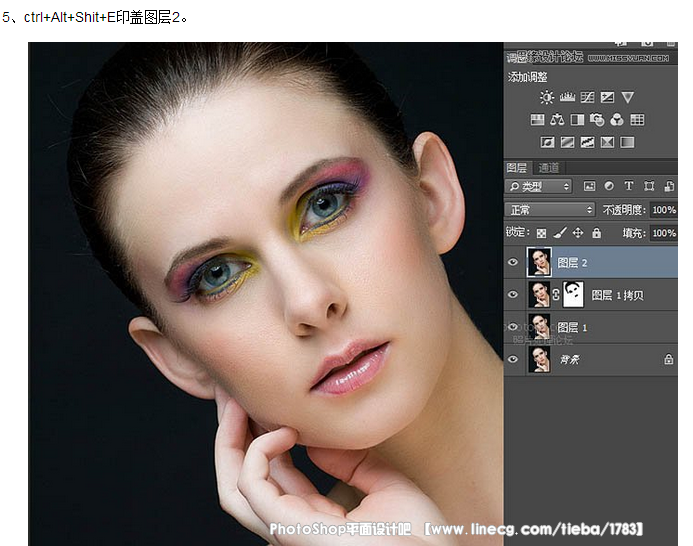Select layer name 图层 1 拷贝
The height and width of the screenshot is (546, 693).
pyautogui.click(x=617, y=295)
